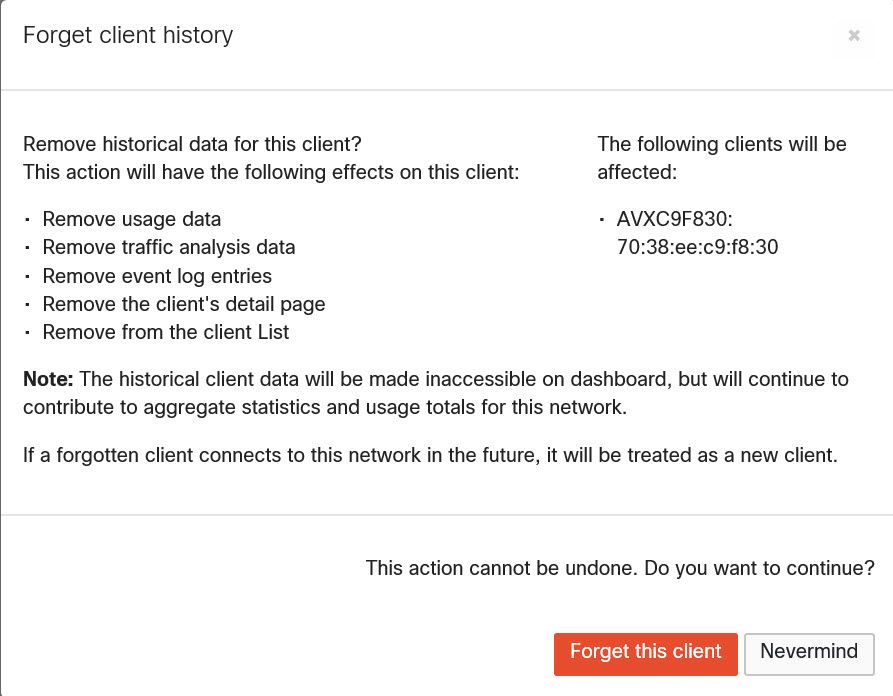
Task: Click the bold Note: label
Action: pos(48,380)
